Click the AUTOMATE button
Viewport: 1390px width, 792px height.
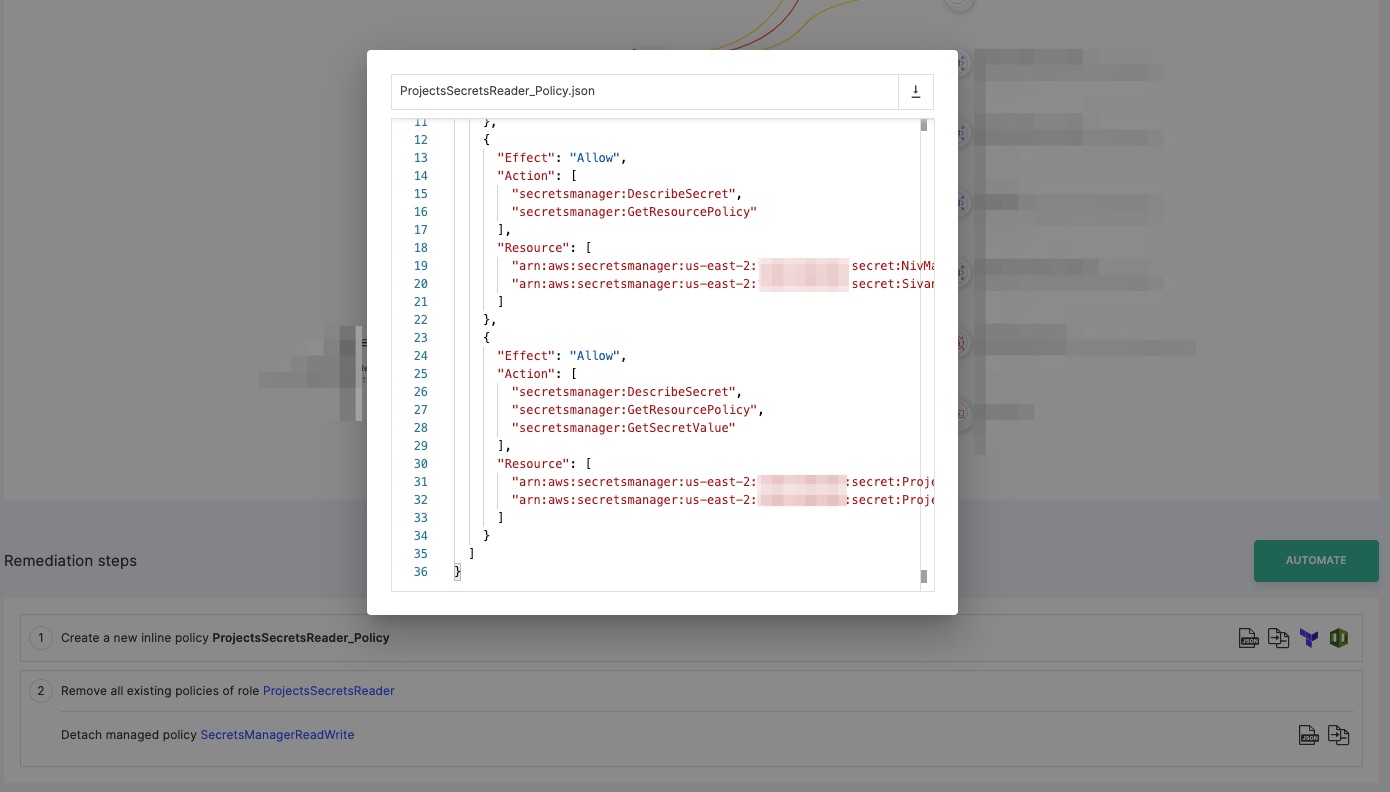click(1316, 561)
